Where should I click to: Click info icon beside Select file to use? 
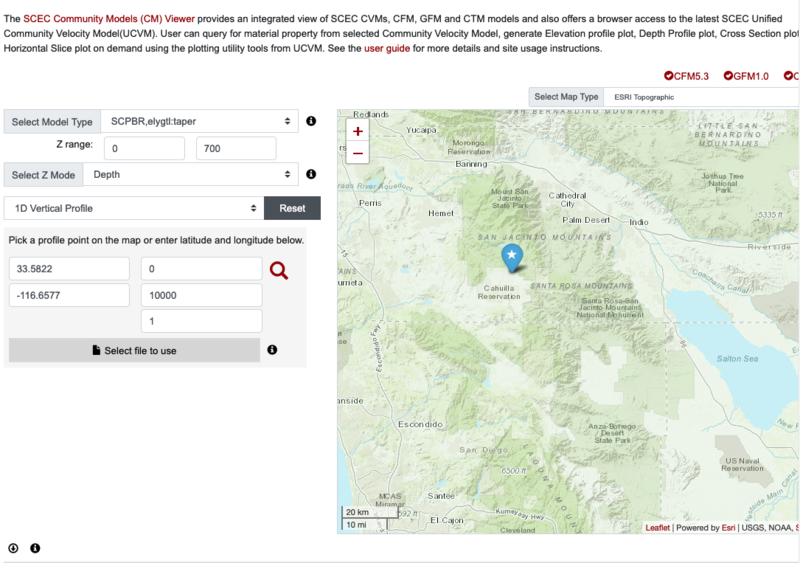point(272,350)
